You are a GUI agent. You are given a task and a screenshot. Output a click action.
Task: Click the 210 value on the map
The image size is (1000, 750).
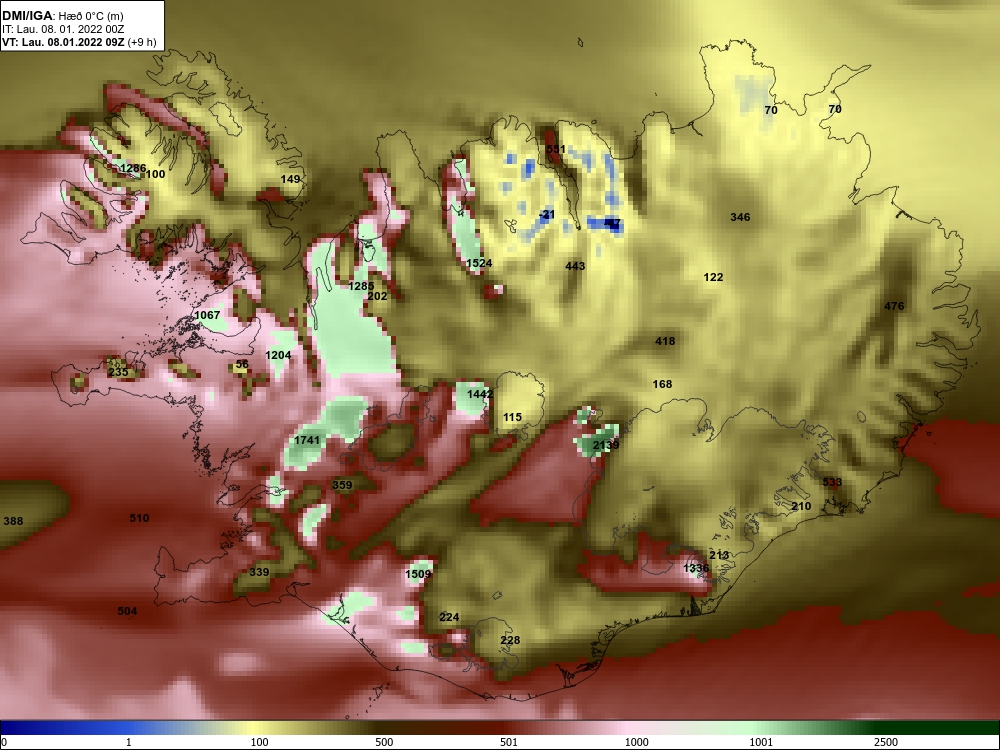(x=801, y=506)
